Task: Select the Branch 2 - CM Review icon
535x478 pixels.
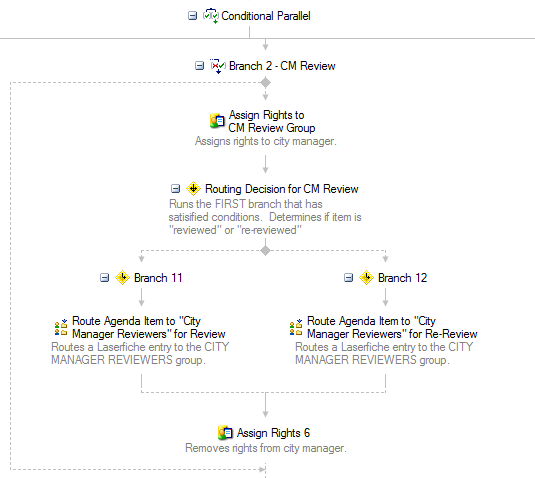Action: (x=218, y=66)
